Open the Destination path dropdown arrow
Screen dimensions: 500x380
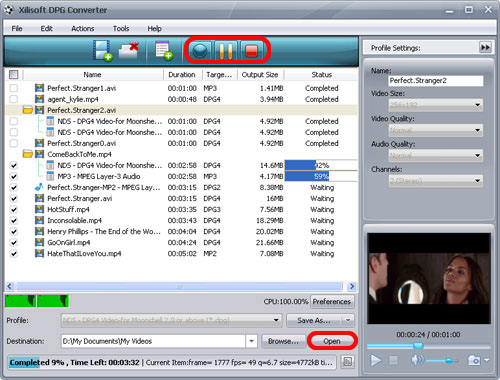coord(251,341)
